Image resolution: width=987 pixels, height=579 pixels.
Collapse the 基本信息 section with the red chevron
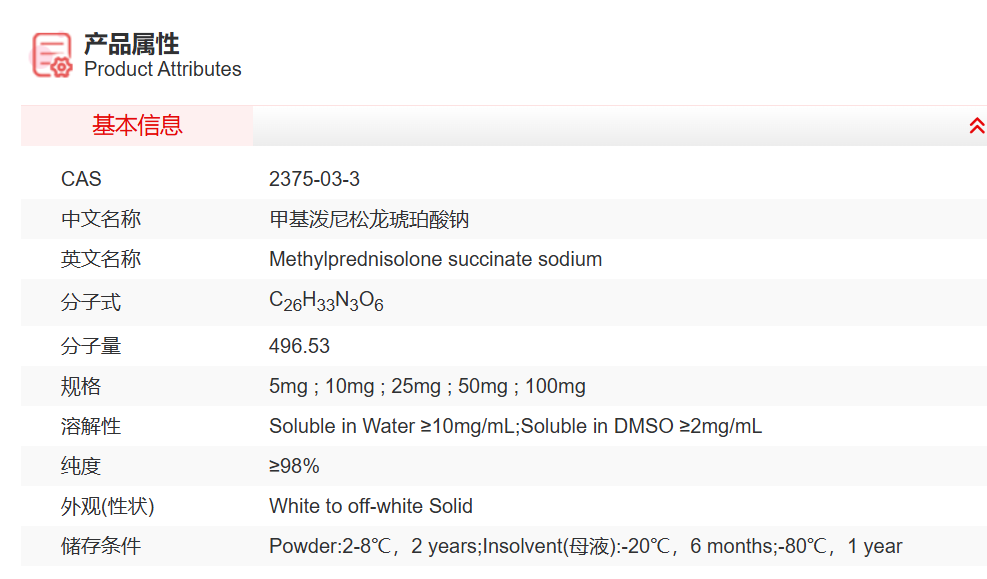coord(976,126)
